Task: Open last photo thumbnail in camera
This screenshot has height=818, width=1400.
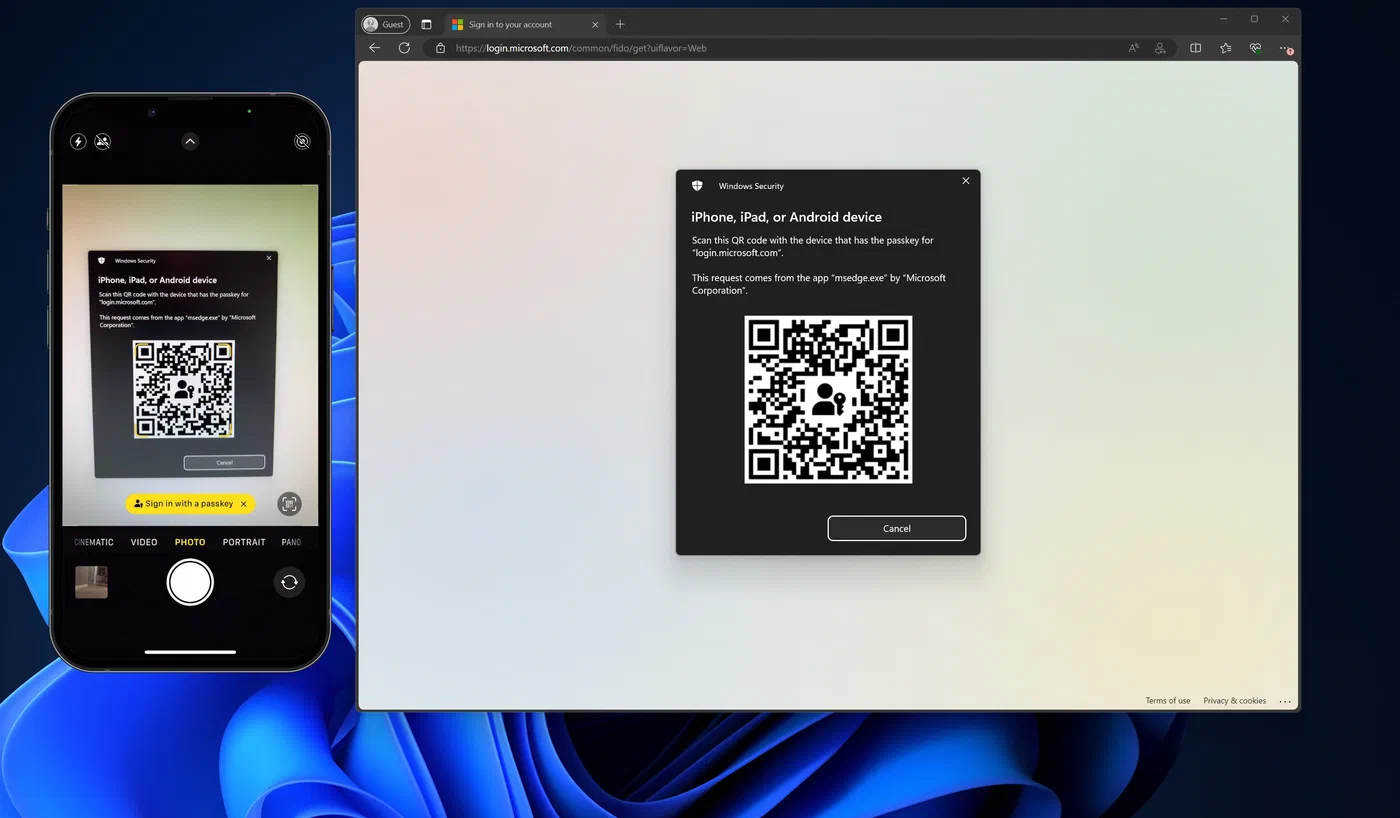Action: (x=91, y=582)
